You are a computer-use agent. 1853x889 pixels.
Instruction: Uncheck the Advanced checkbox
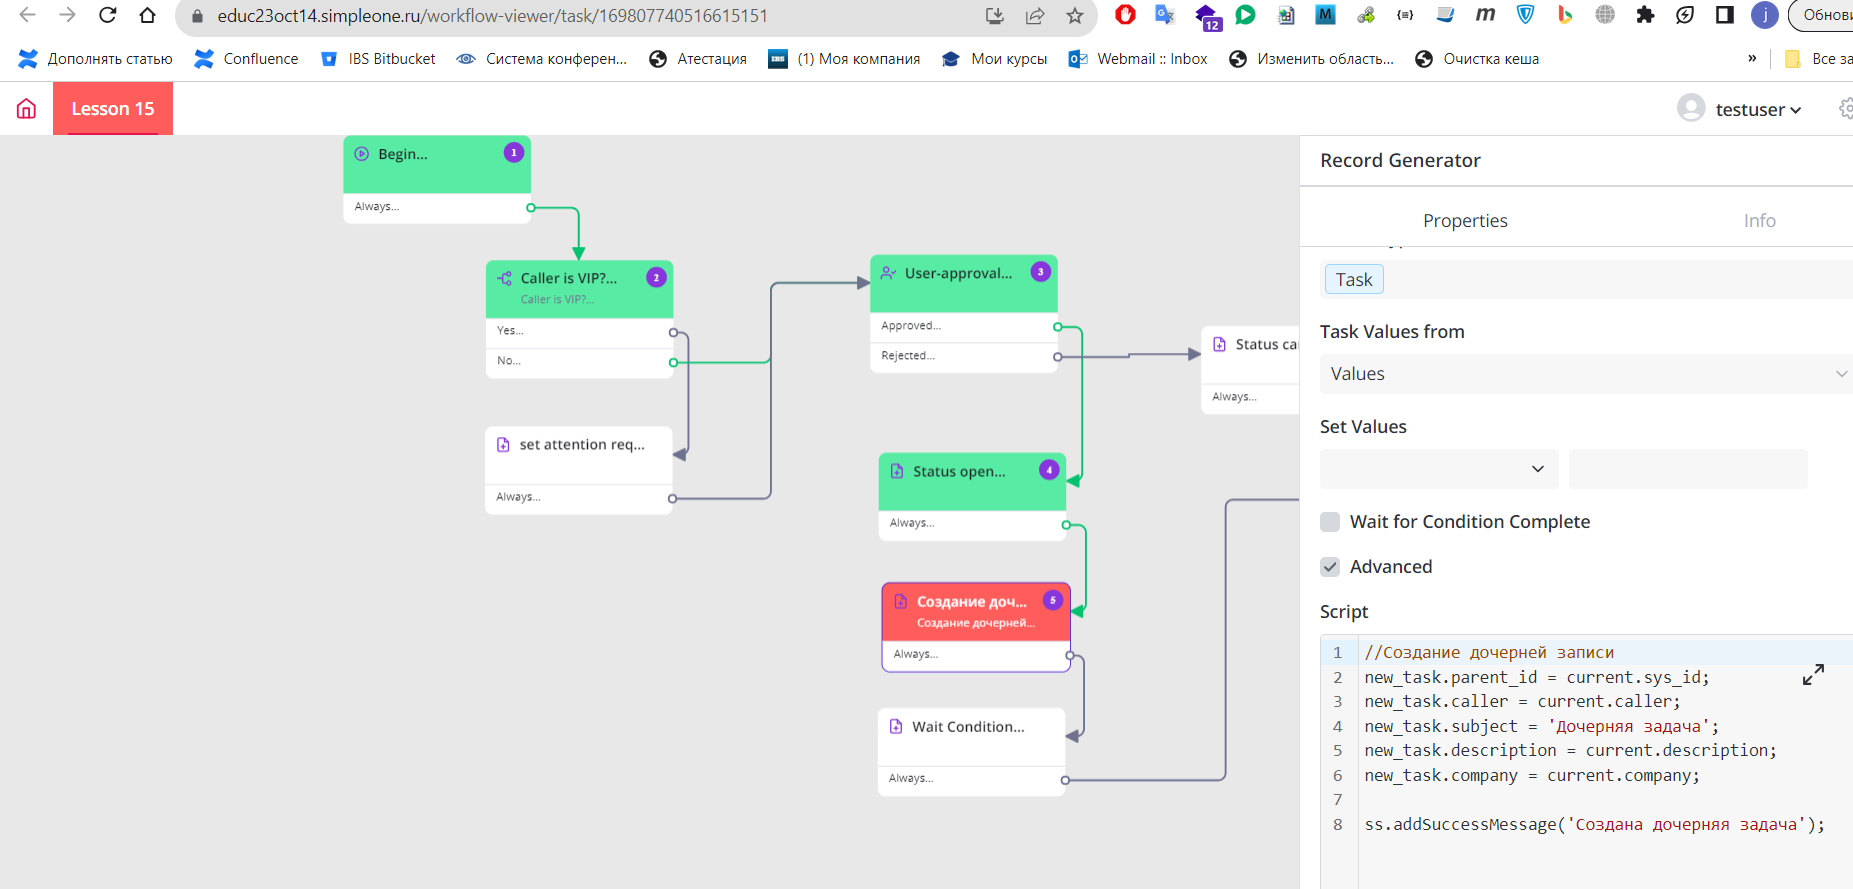point(1330,567)
